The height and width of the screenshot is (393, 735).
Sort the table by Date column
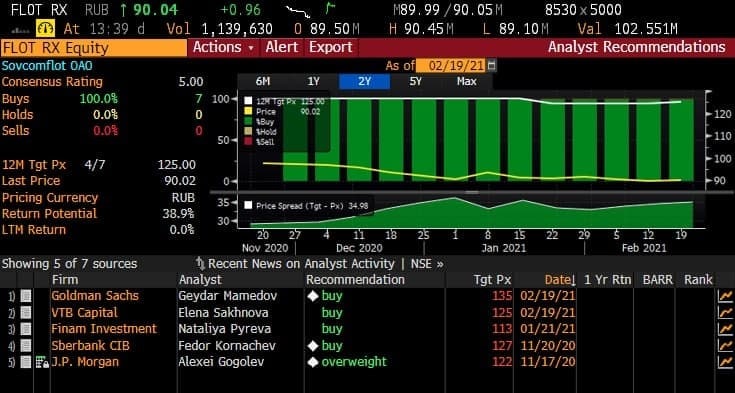(x=560, y=280)
